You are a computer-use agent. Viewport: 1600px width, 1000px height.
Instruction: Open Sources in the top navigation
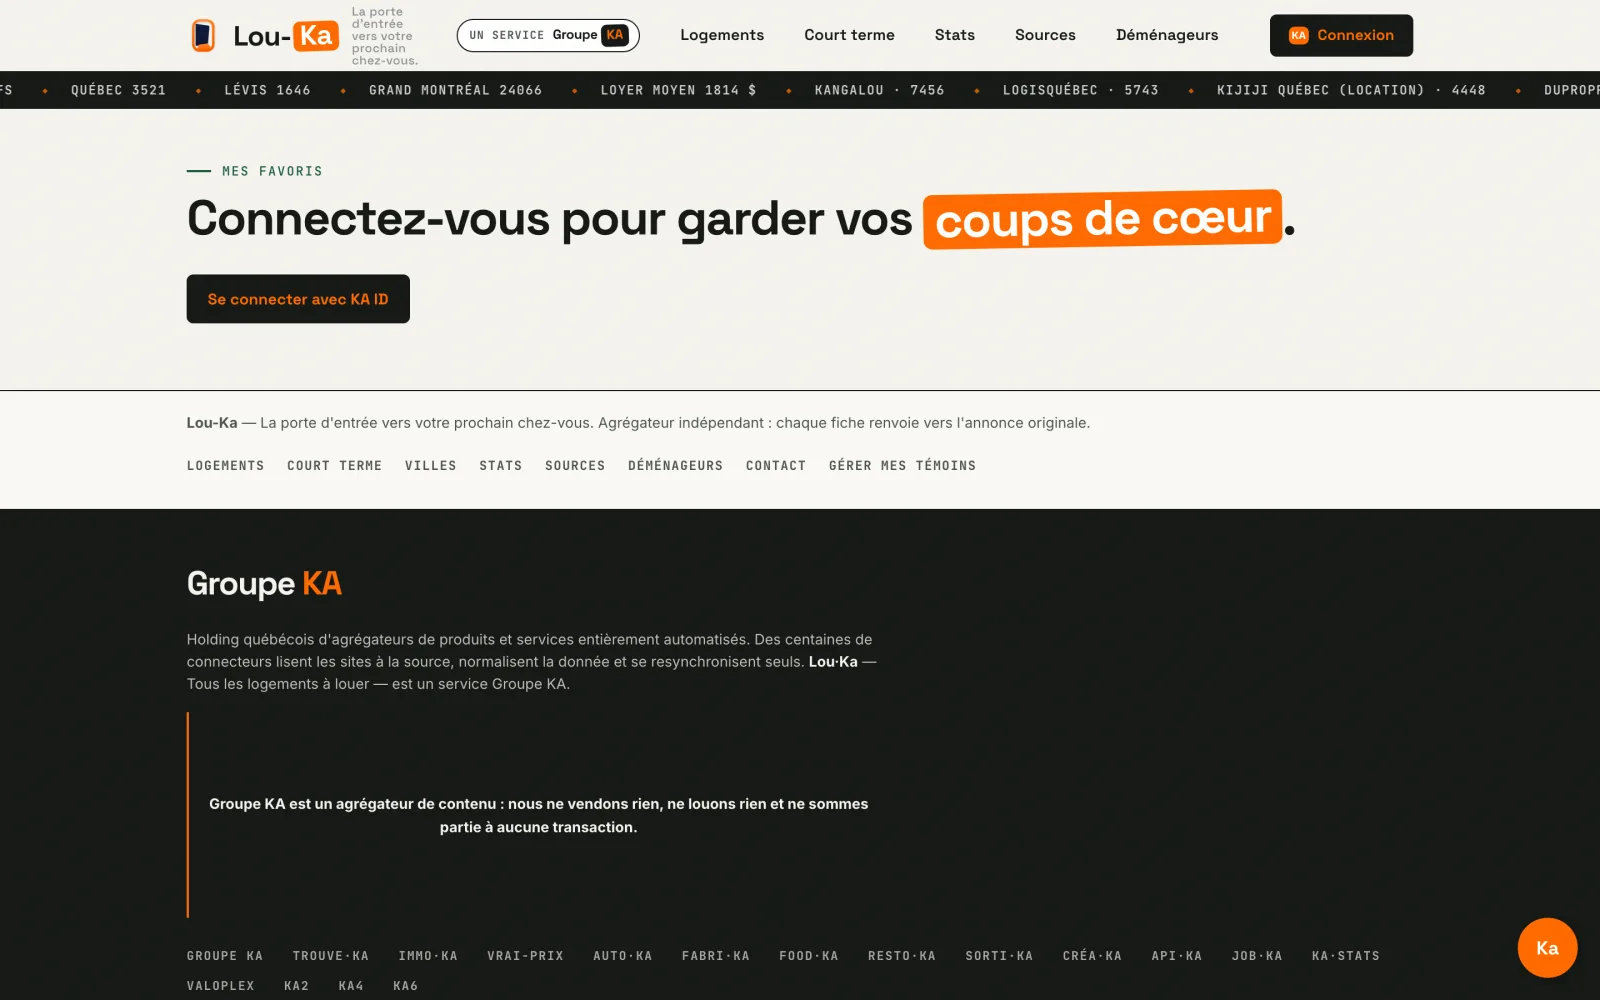[1045, 35]
